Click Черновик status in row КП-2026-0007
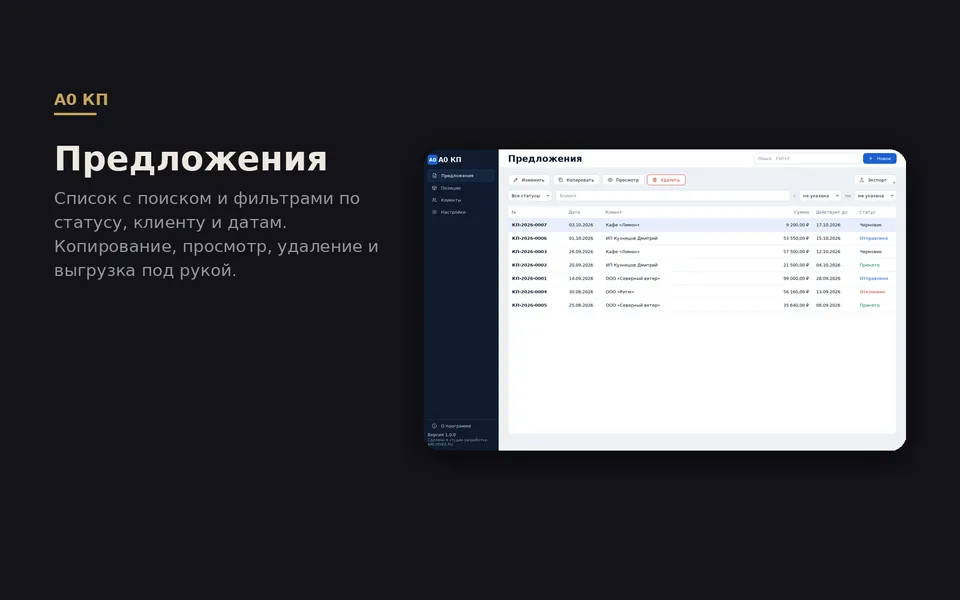Viewport: 960px width, 600px height. pos(871,225)
